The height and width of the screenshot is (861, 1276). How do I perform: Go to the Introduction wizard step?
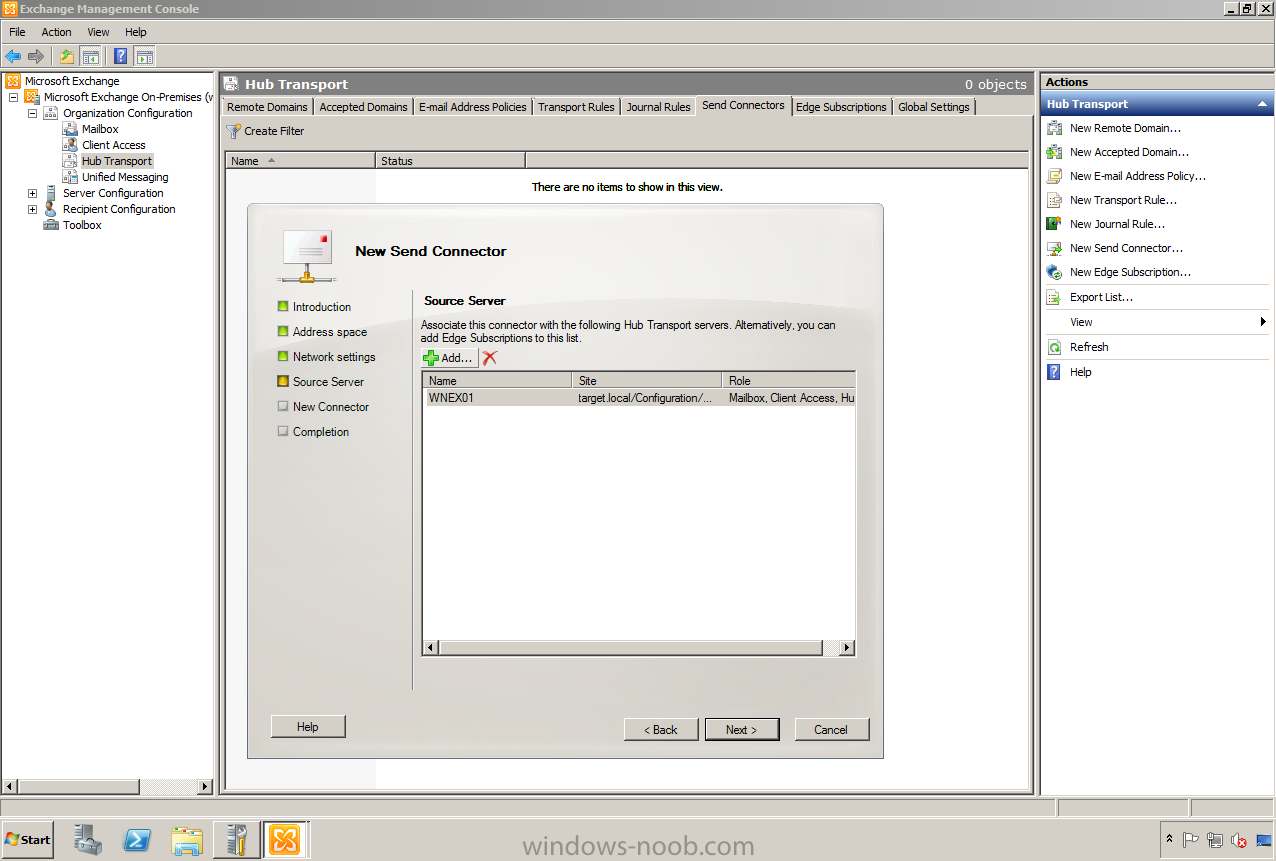click(x=322, y=307)
